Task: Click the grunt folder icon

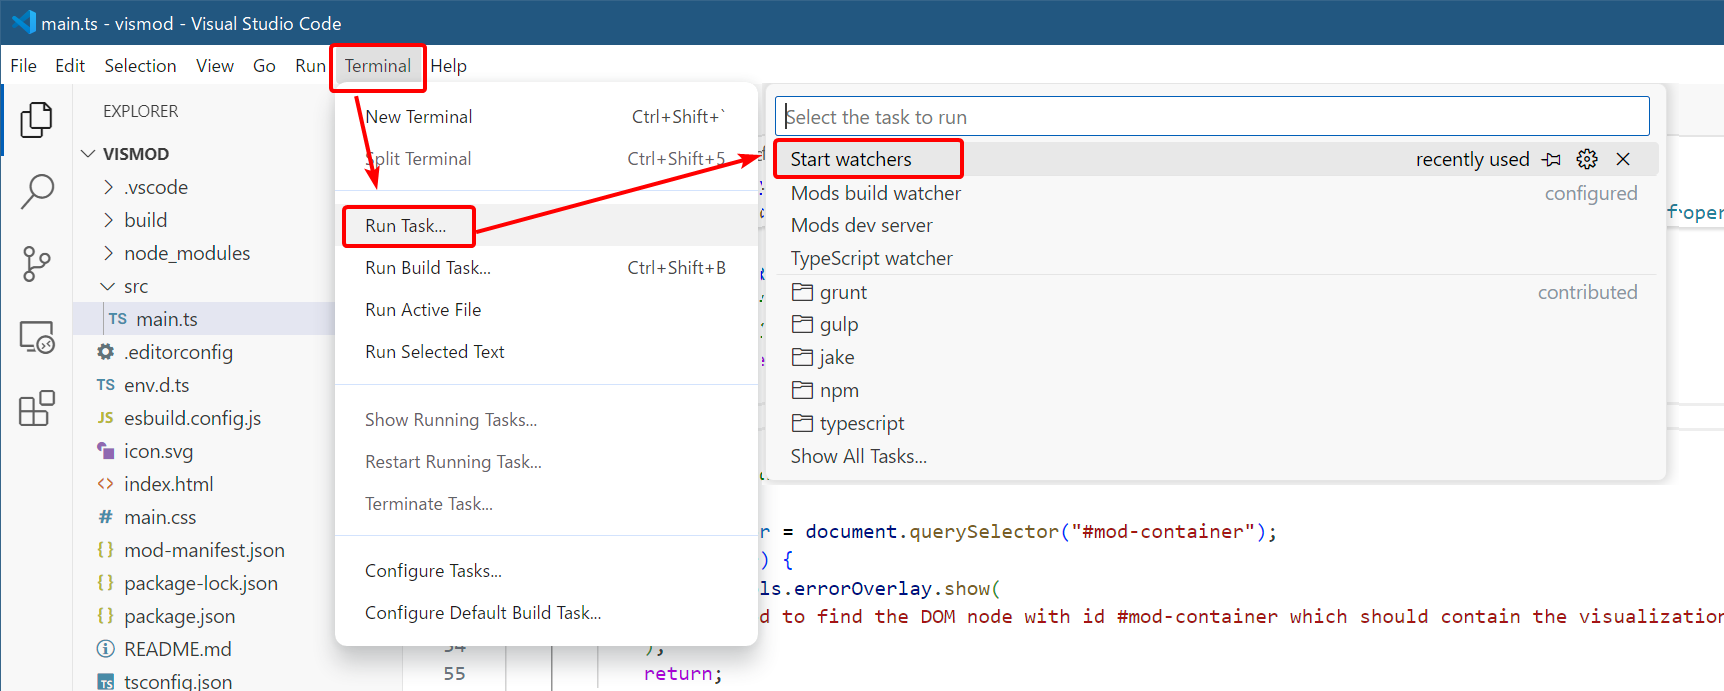Action: 802,292
